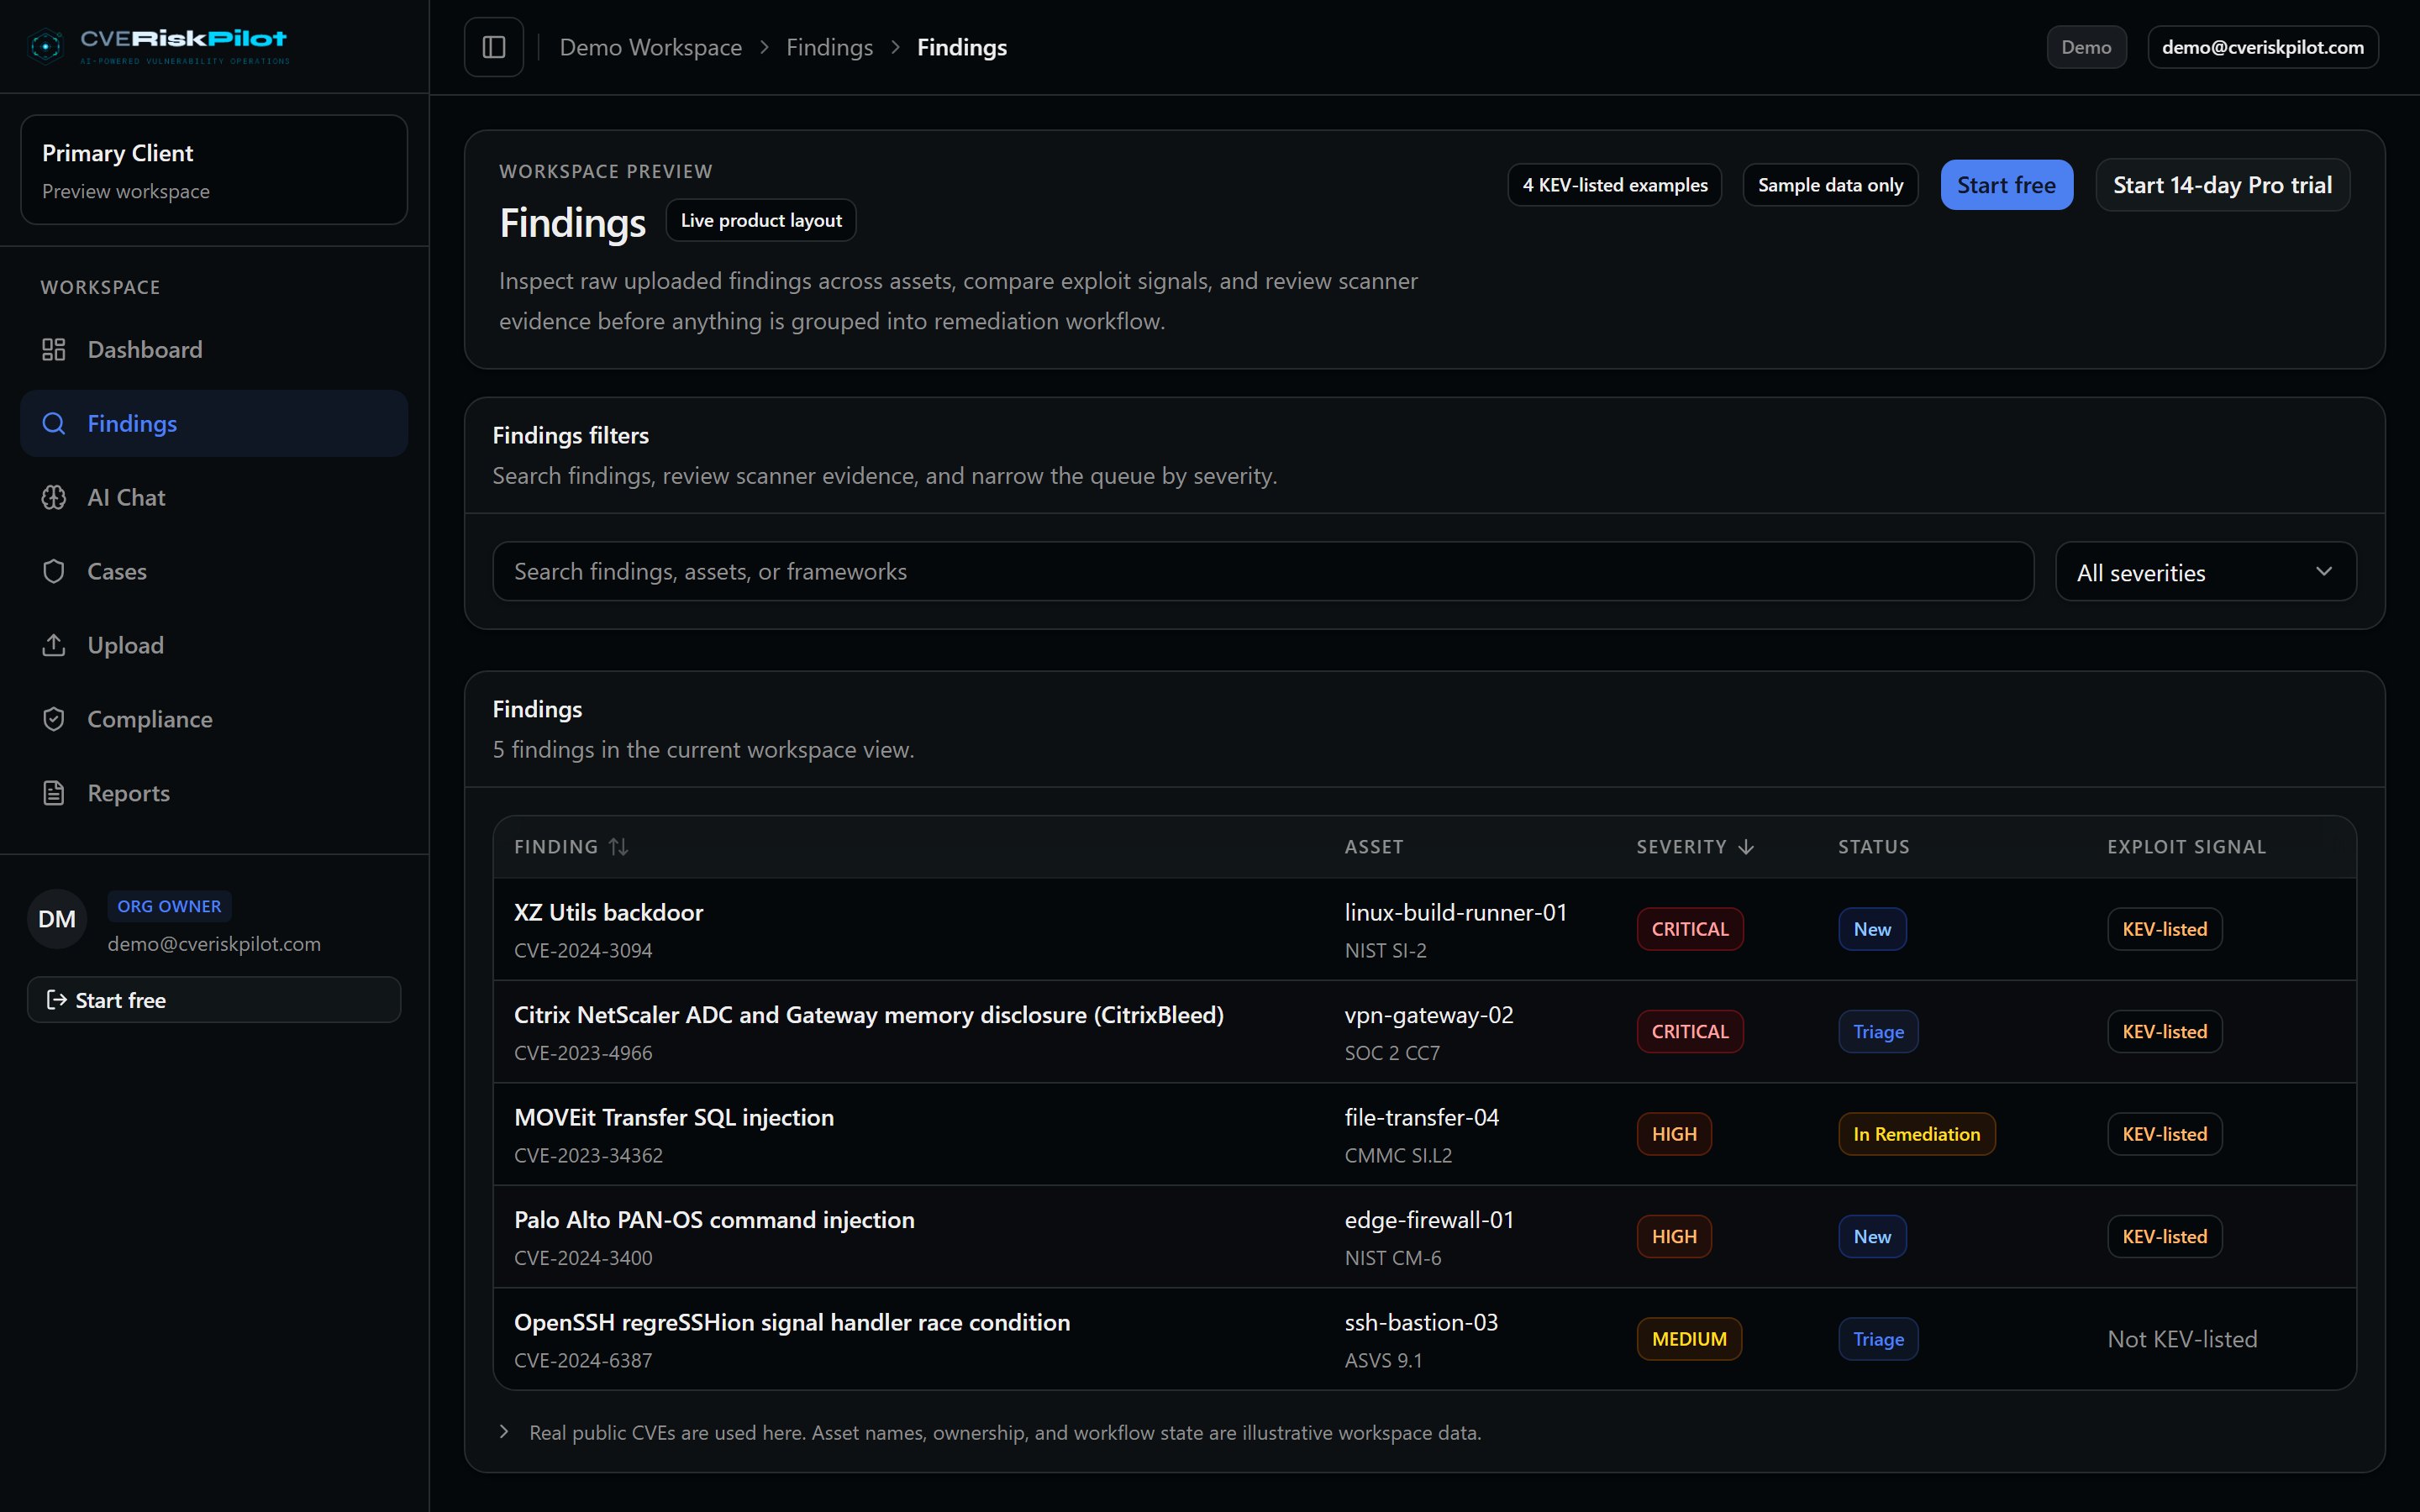Click asset linux-build-runner-01
This screenshot has width=2420, height=1512.
(x=1456, y=912)
